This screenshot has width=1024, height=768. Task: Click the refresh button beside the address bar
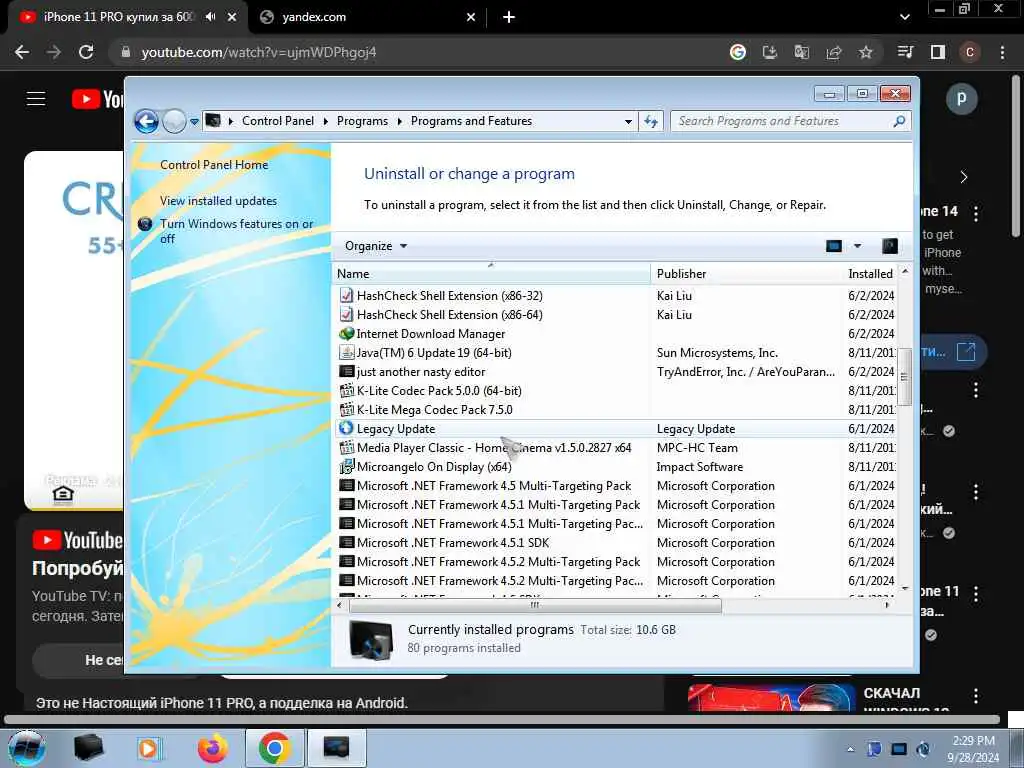coord(651,121)
